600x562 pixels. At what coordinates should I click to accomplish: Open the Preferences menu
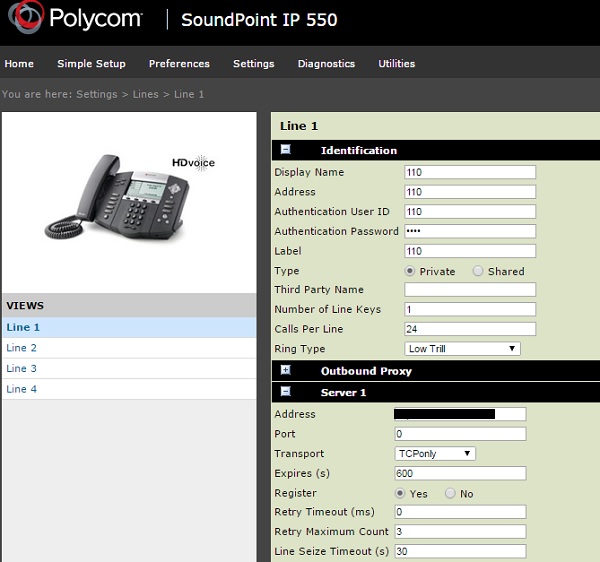(x=179, y=64)
